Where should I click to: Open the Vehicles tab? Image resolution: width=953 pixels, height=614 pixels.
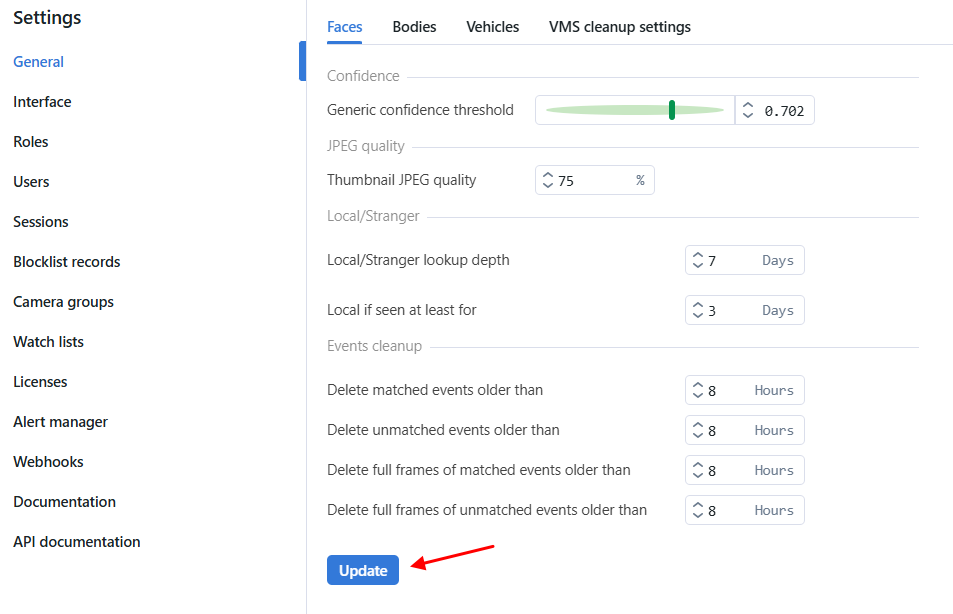click(492, 27)
